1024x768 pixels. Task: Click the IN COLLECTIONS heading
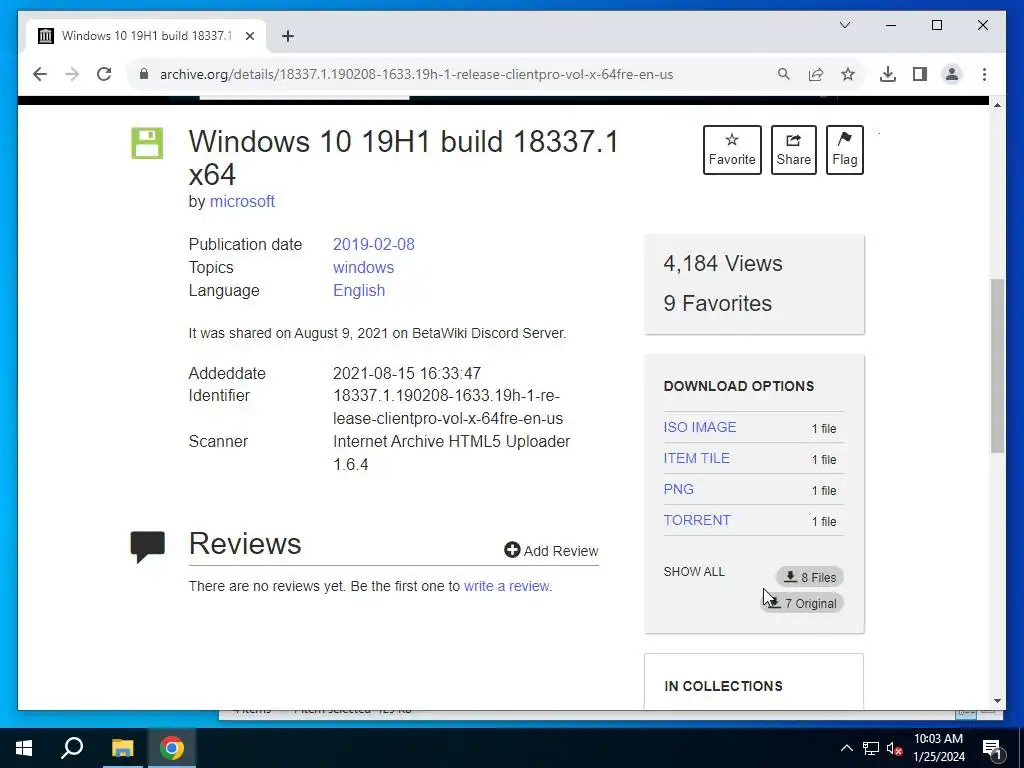pos(723,686)
